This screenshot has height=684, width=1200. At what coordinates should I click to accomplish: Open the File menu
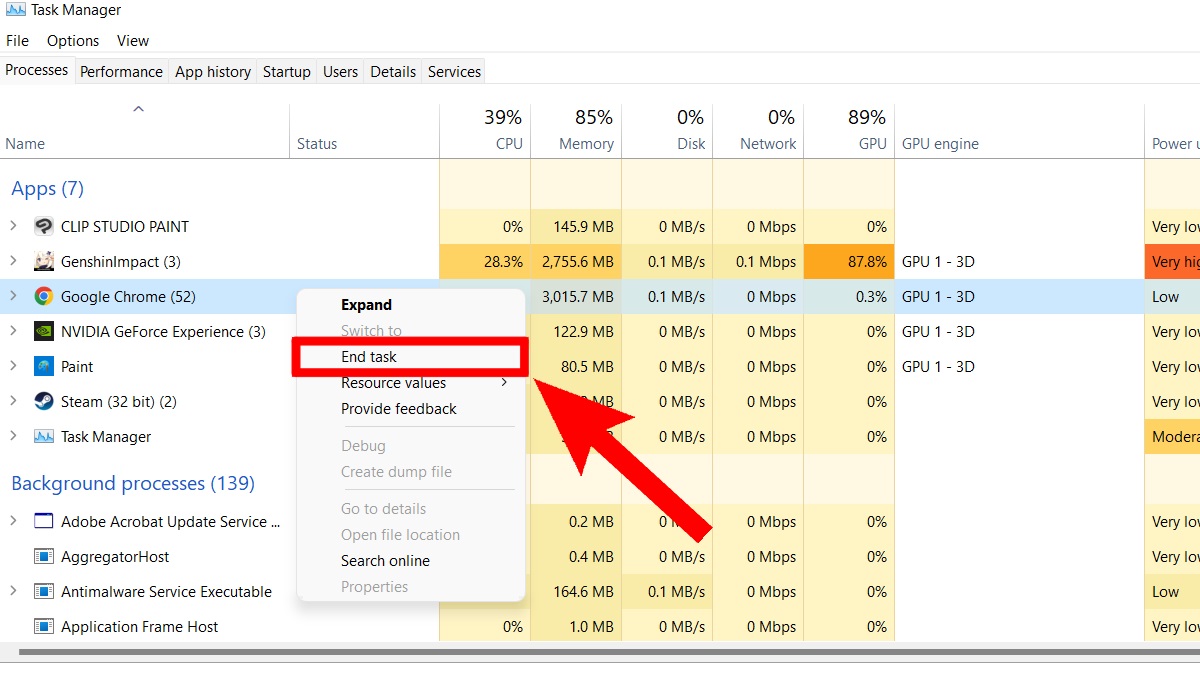(17, 41)
